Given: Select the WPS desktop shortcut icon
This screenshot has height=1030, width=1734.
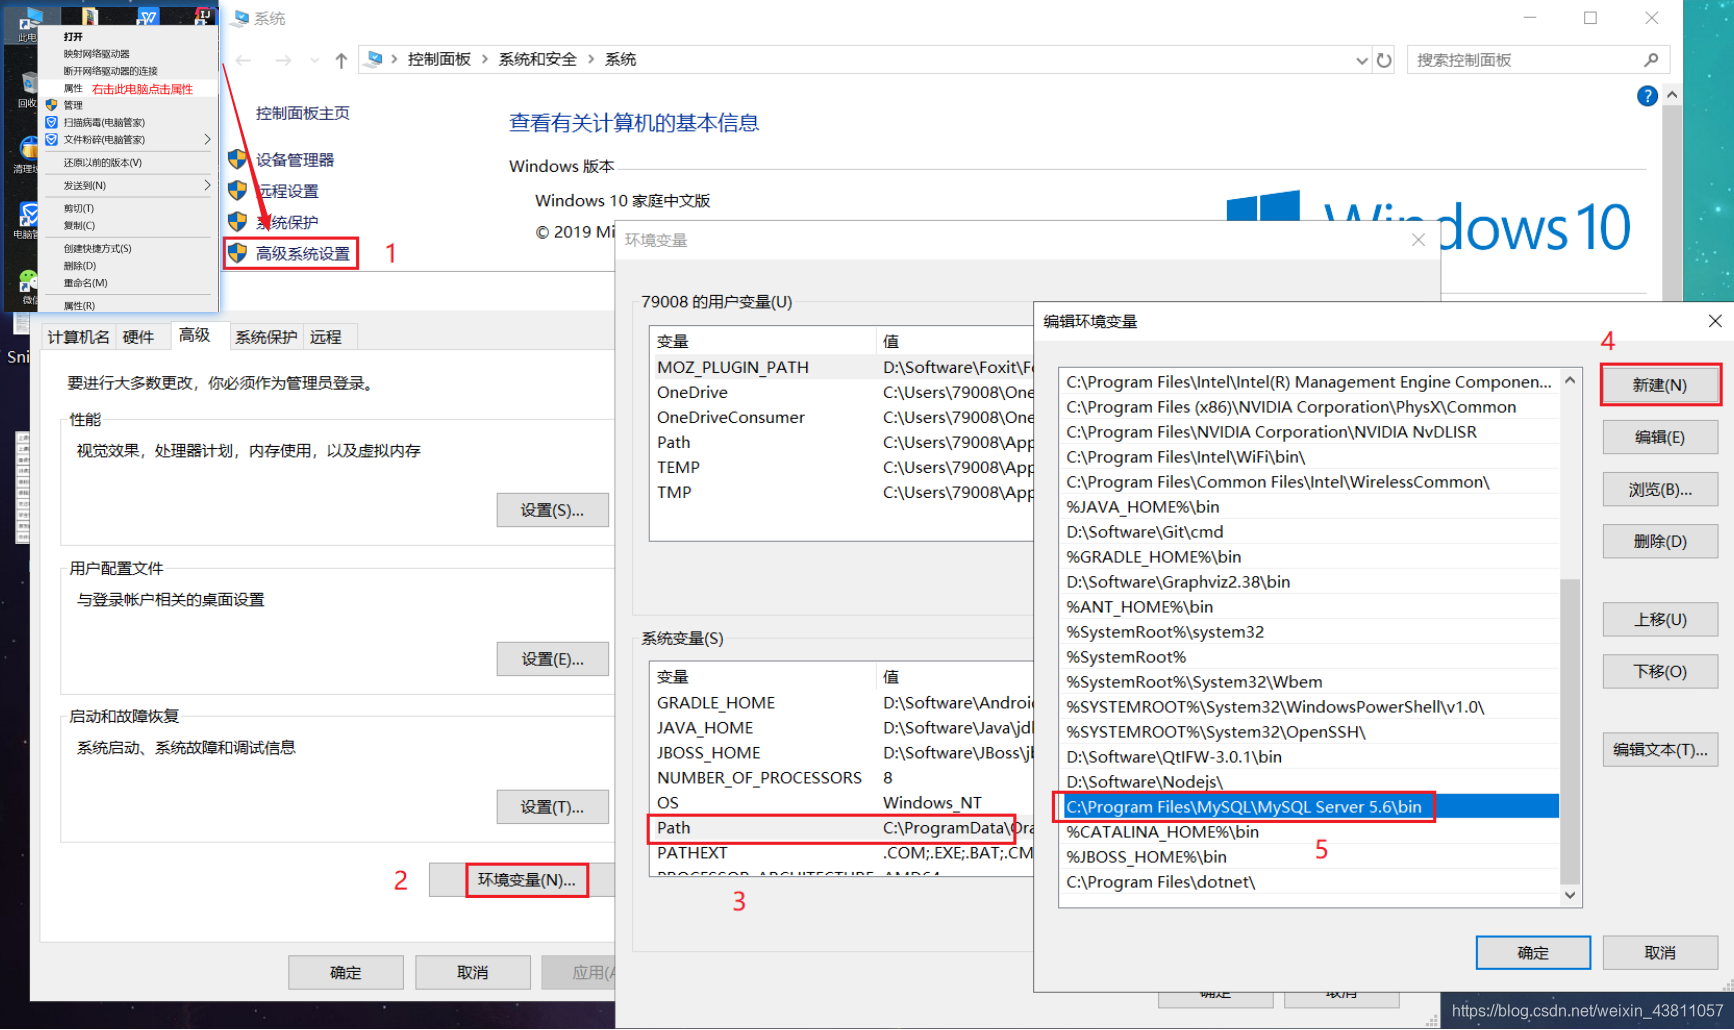Looking at the screenshot, I should [x=148, y=14].
